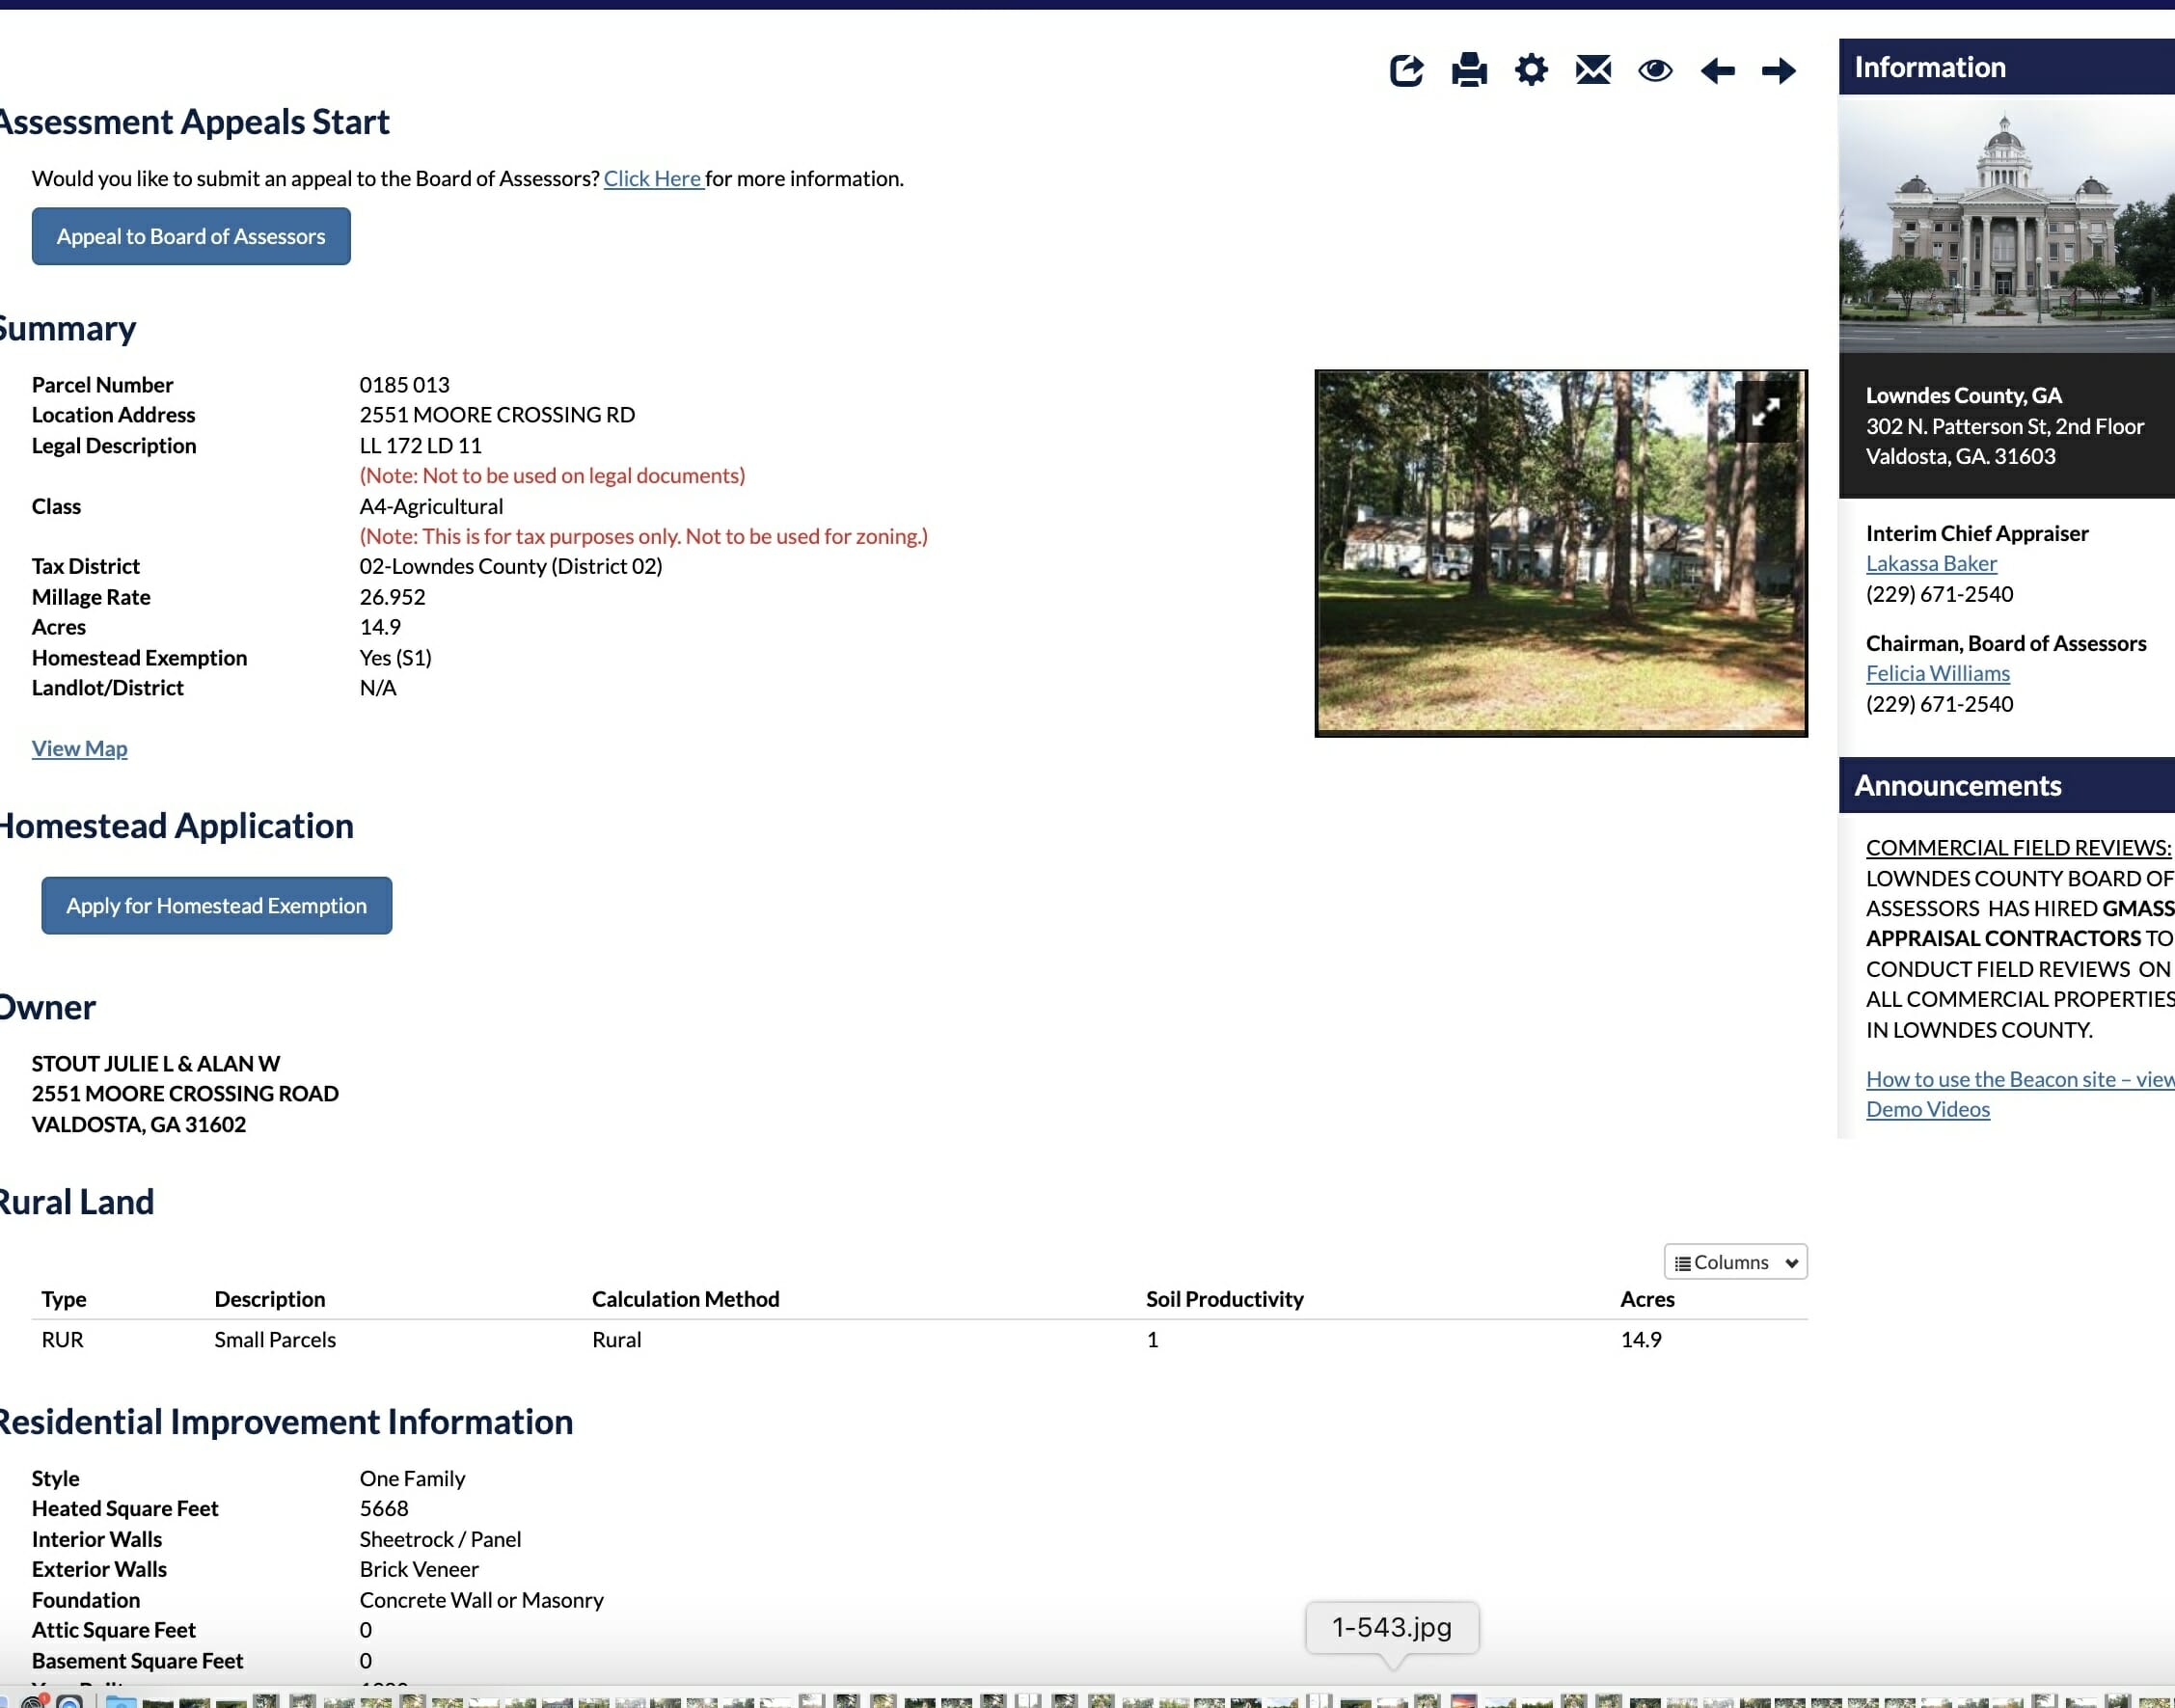2175x1708 pixels.
Task: Click Appeal to Board of Assessors button
Action: 191,236
